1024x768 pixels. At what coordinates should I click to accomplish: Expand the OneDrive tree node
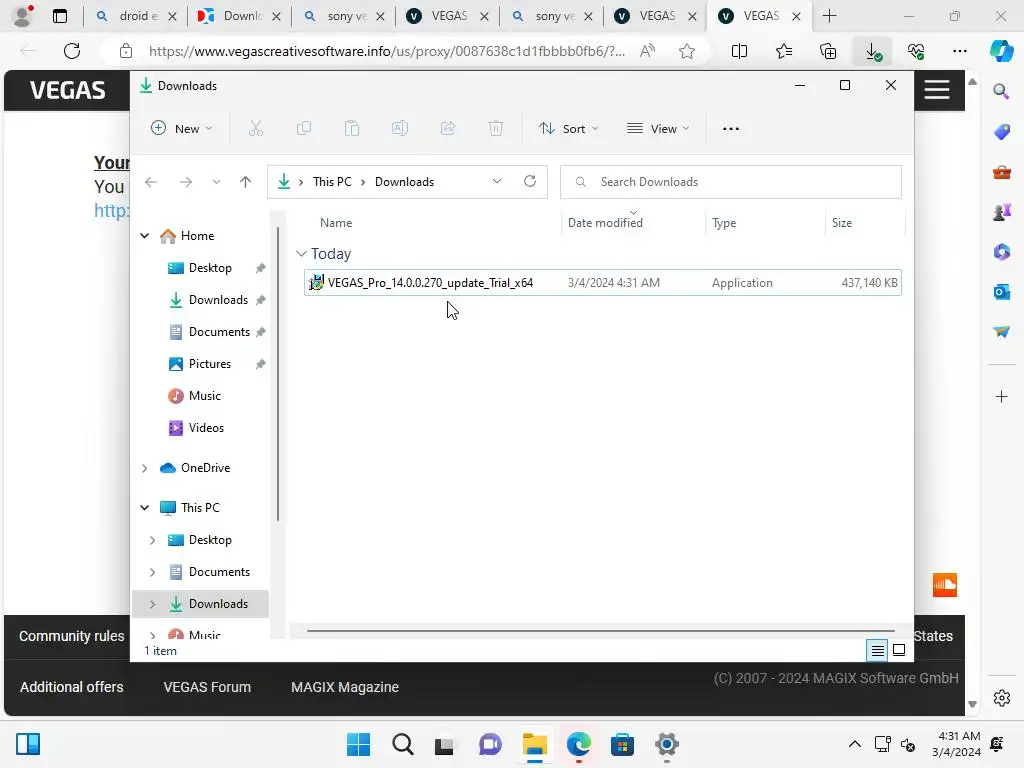145,468
